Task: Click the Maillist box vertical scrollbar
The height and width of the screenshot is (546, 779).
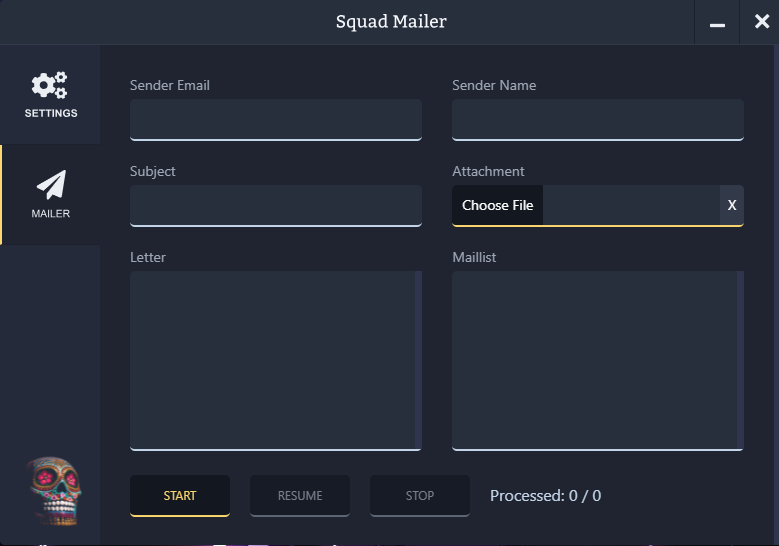Action: point(740,360)
